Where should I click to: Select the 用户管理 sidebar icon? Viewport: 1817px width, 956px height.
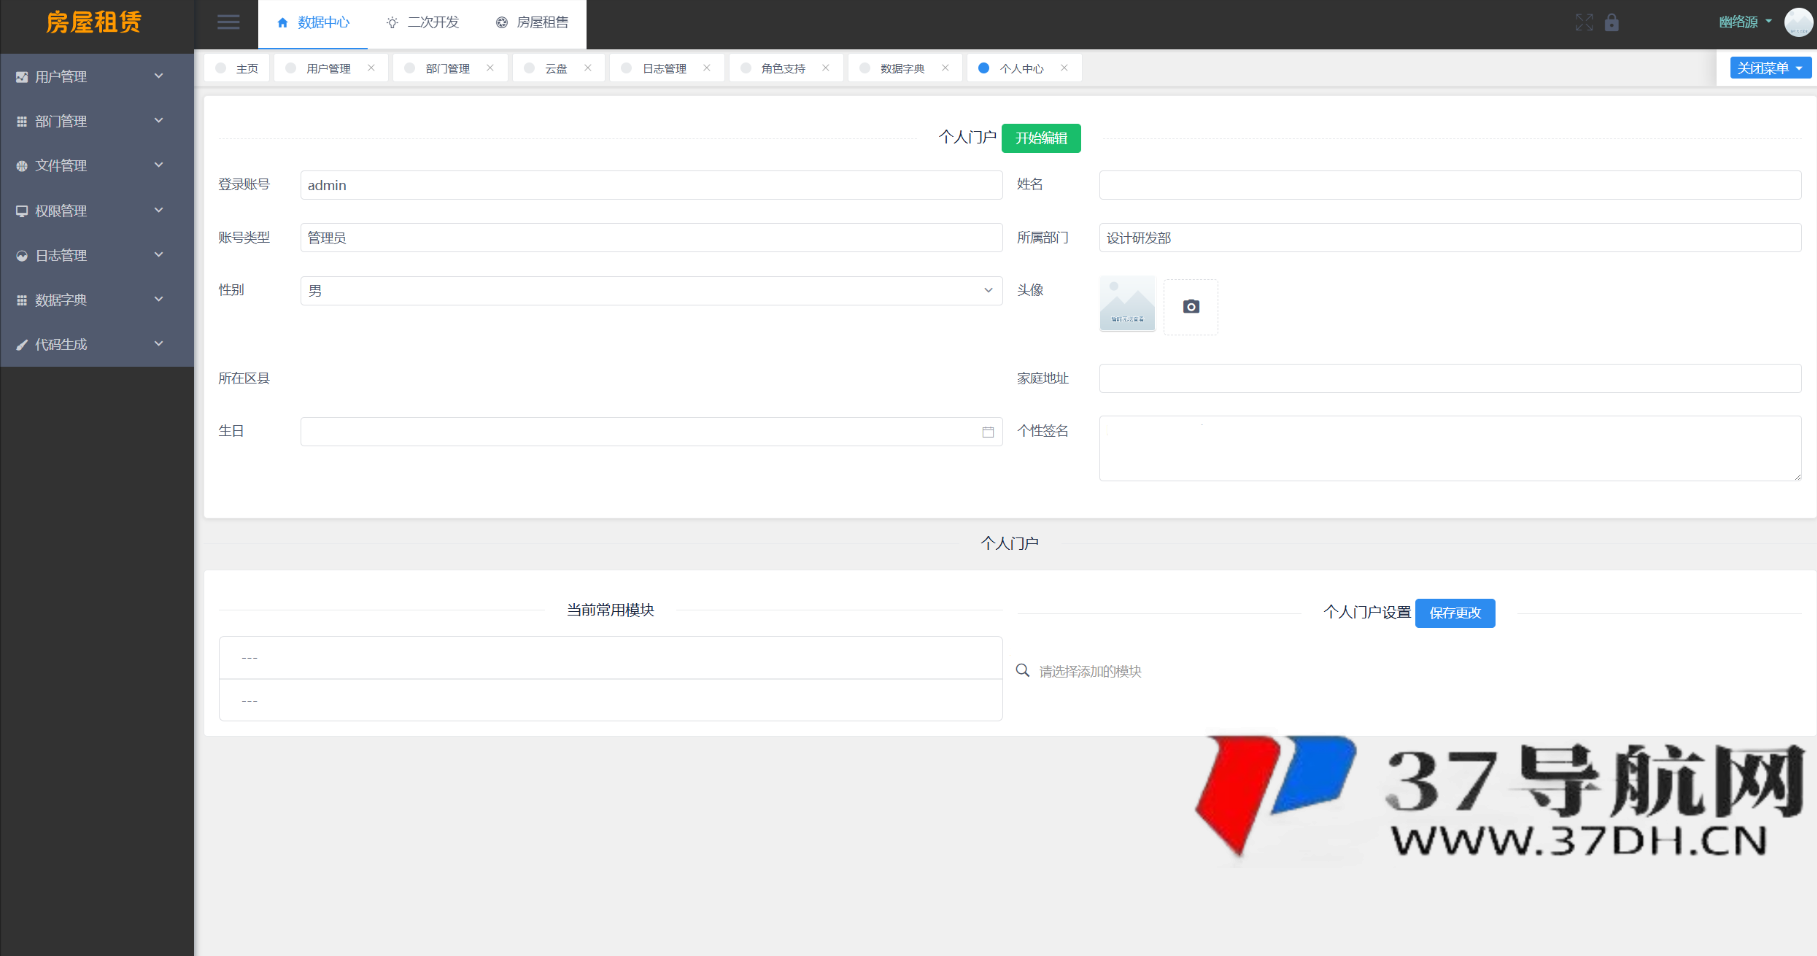click(21, 75)
